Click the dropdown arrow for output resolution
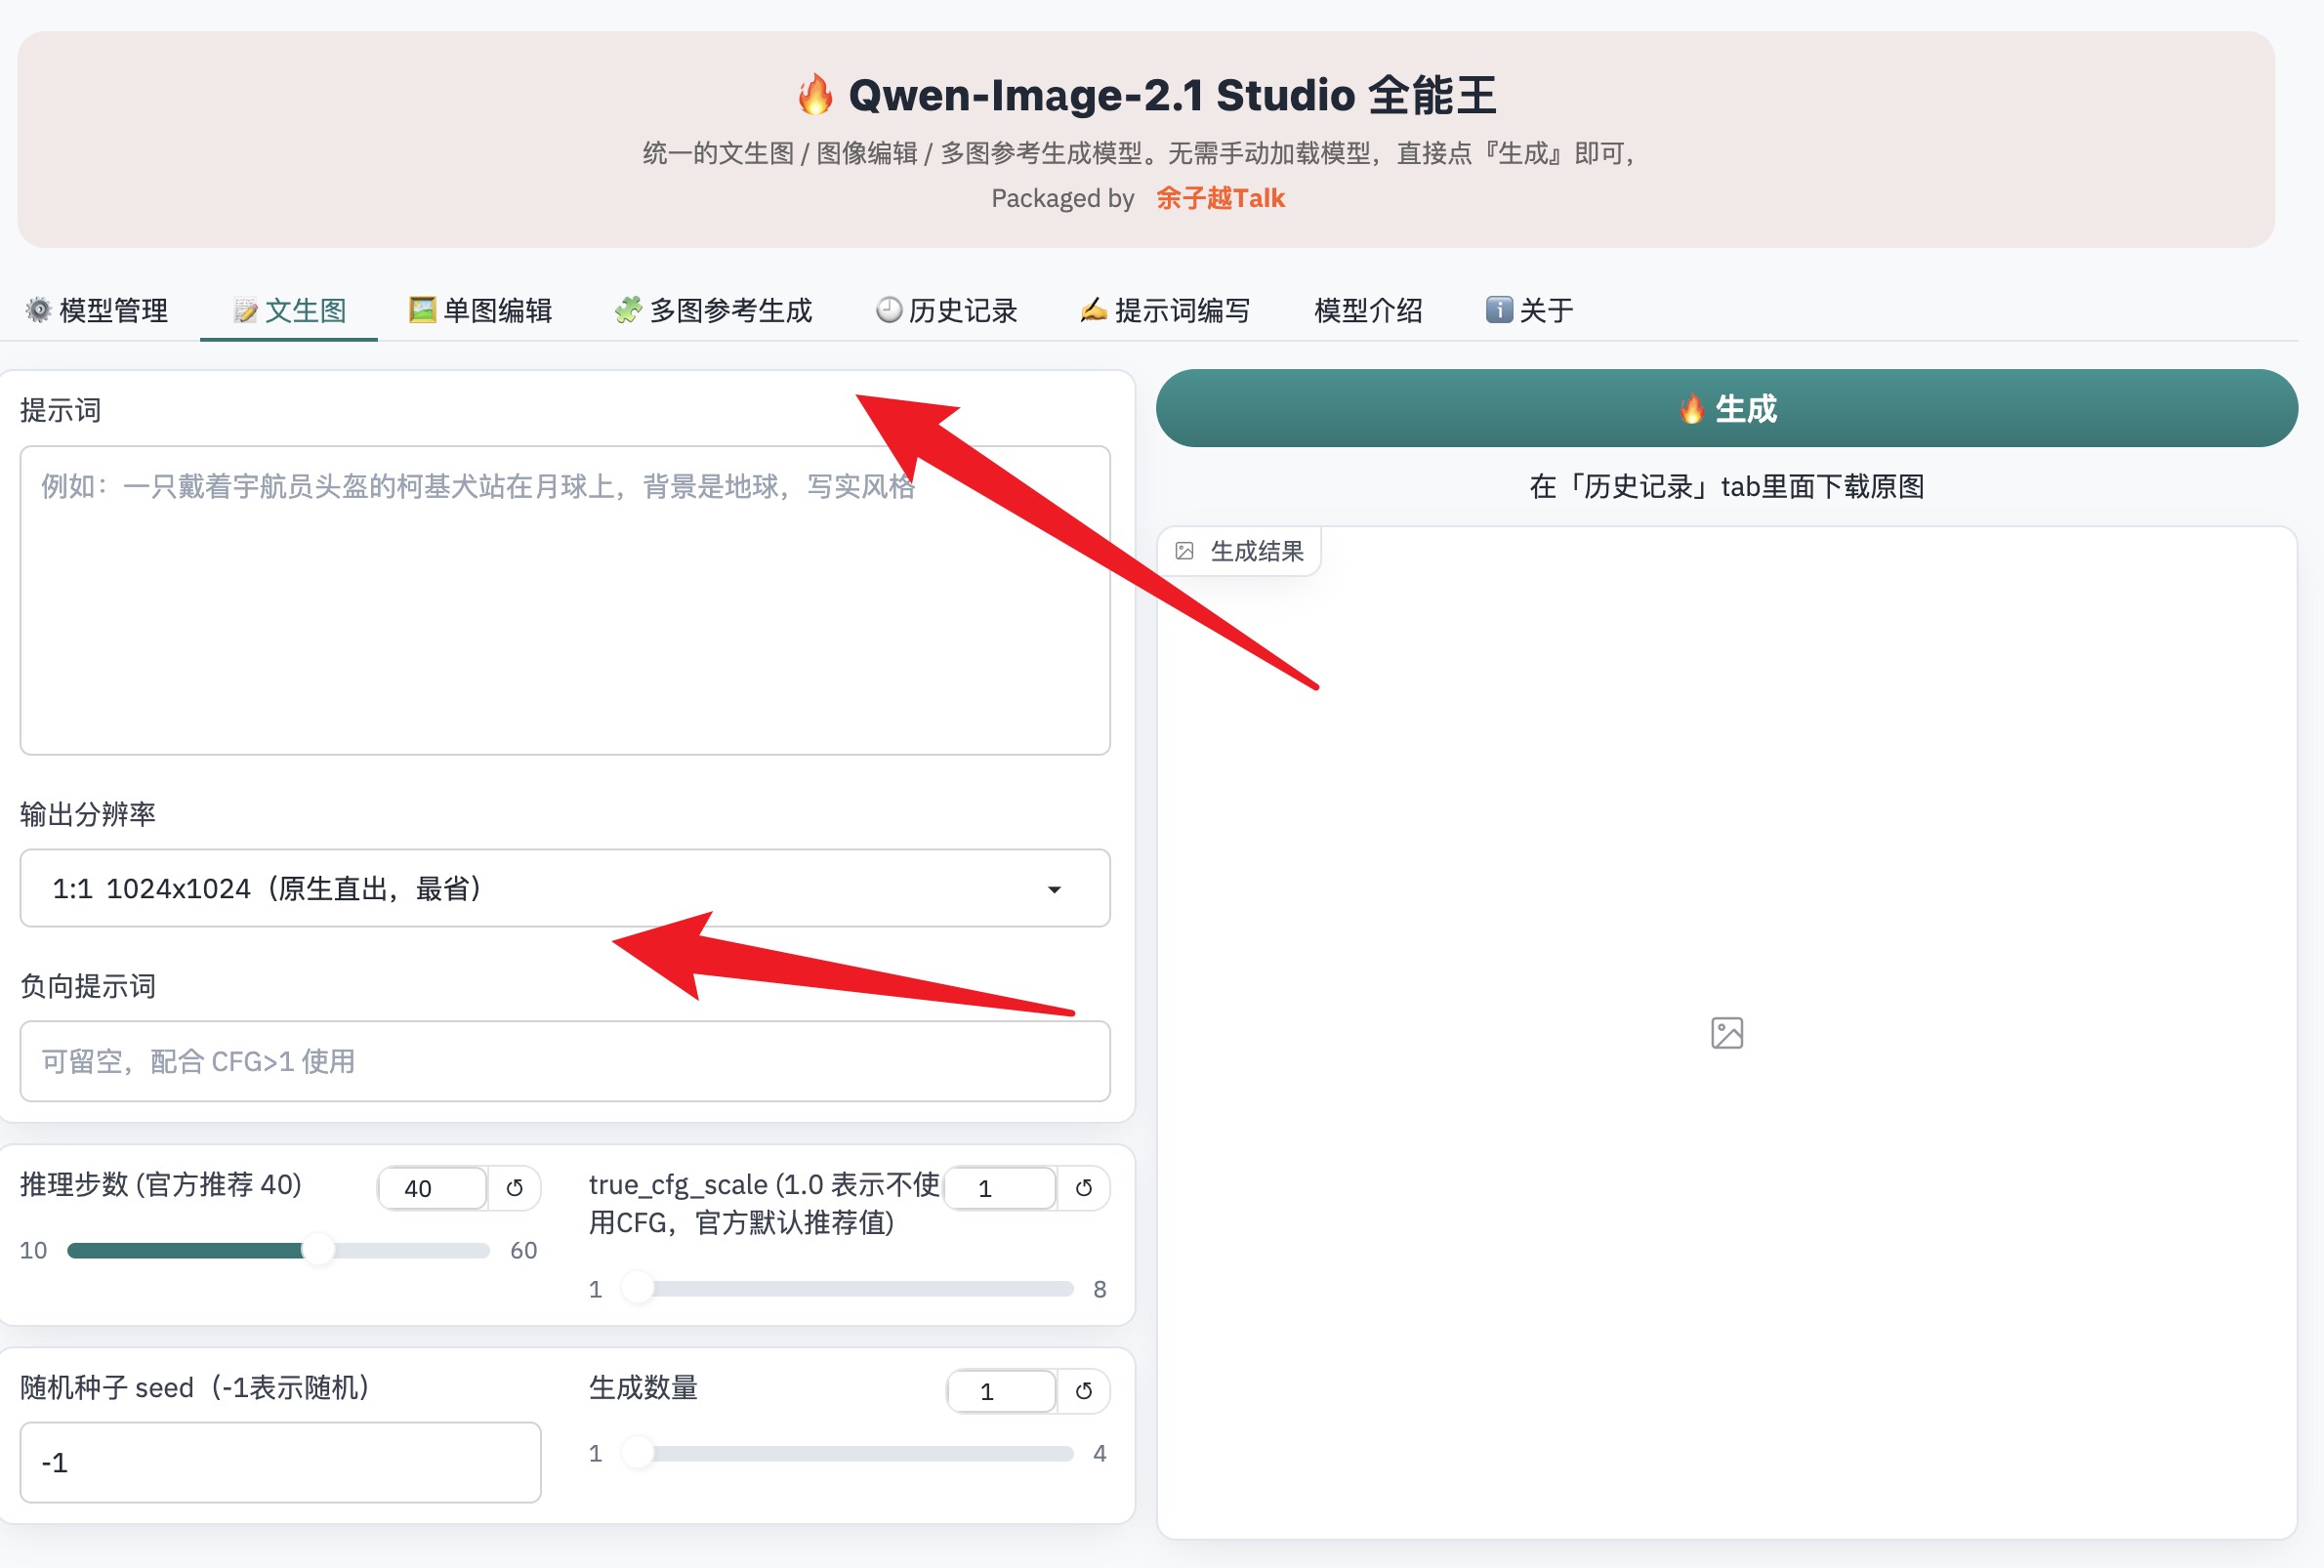 (1054, 889)
